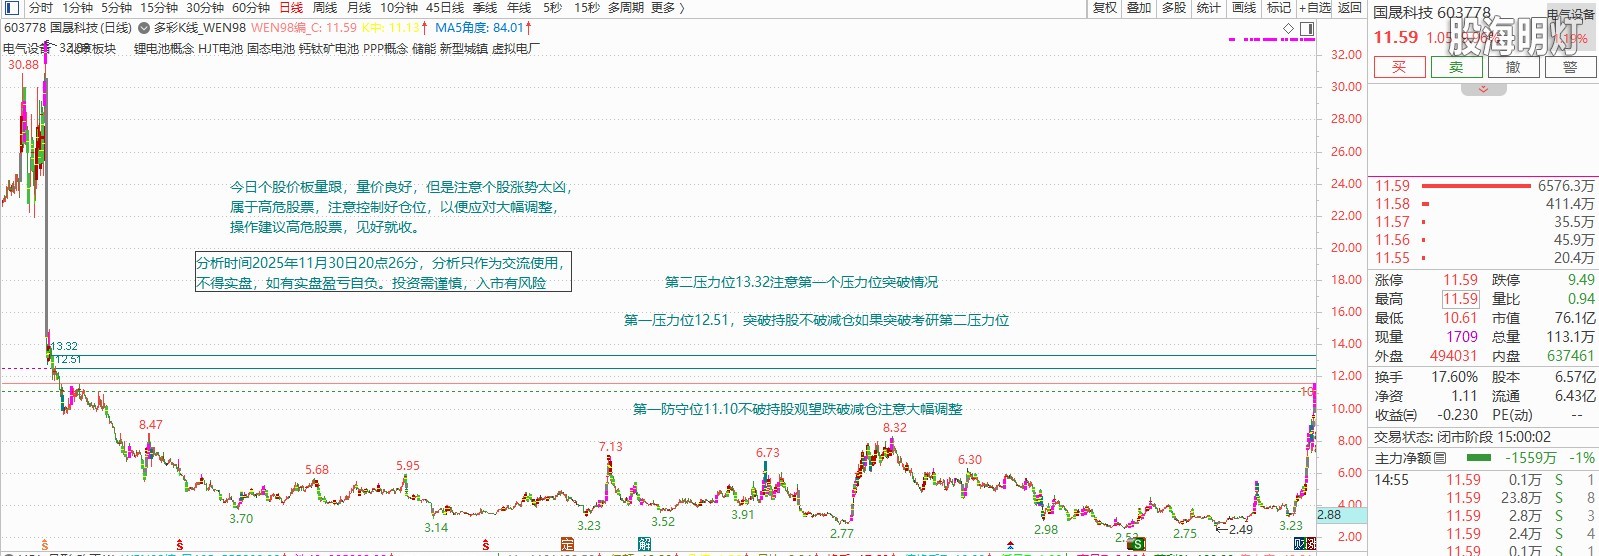Switch to 分时 intraday view

(41, 8)
